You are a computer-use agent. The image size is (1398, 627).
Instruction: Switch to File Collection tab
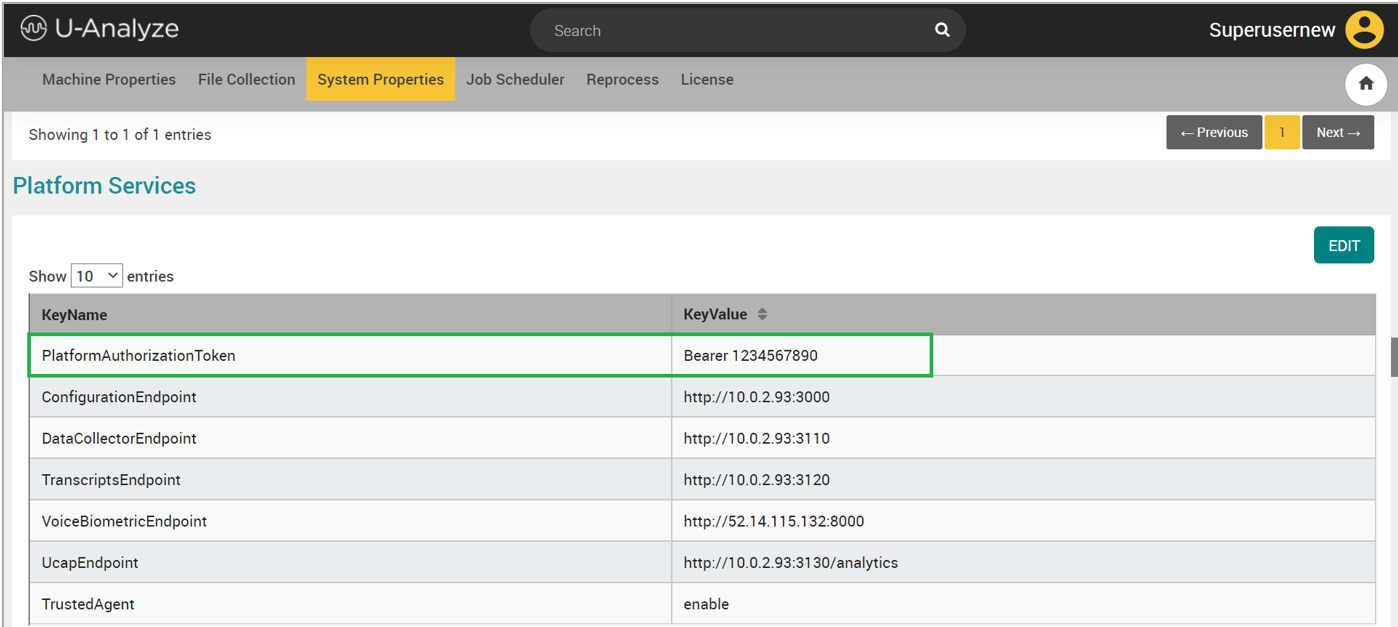click(x=247, y=79)
